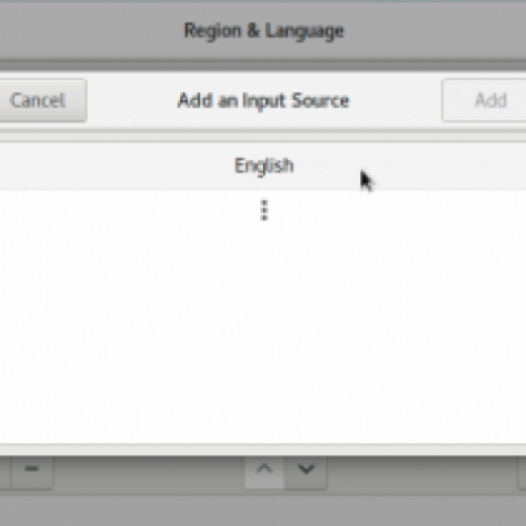The image size is (526, 526).
Task: Click the Region & Language window title
Action: (264, 31)
